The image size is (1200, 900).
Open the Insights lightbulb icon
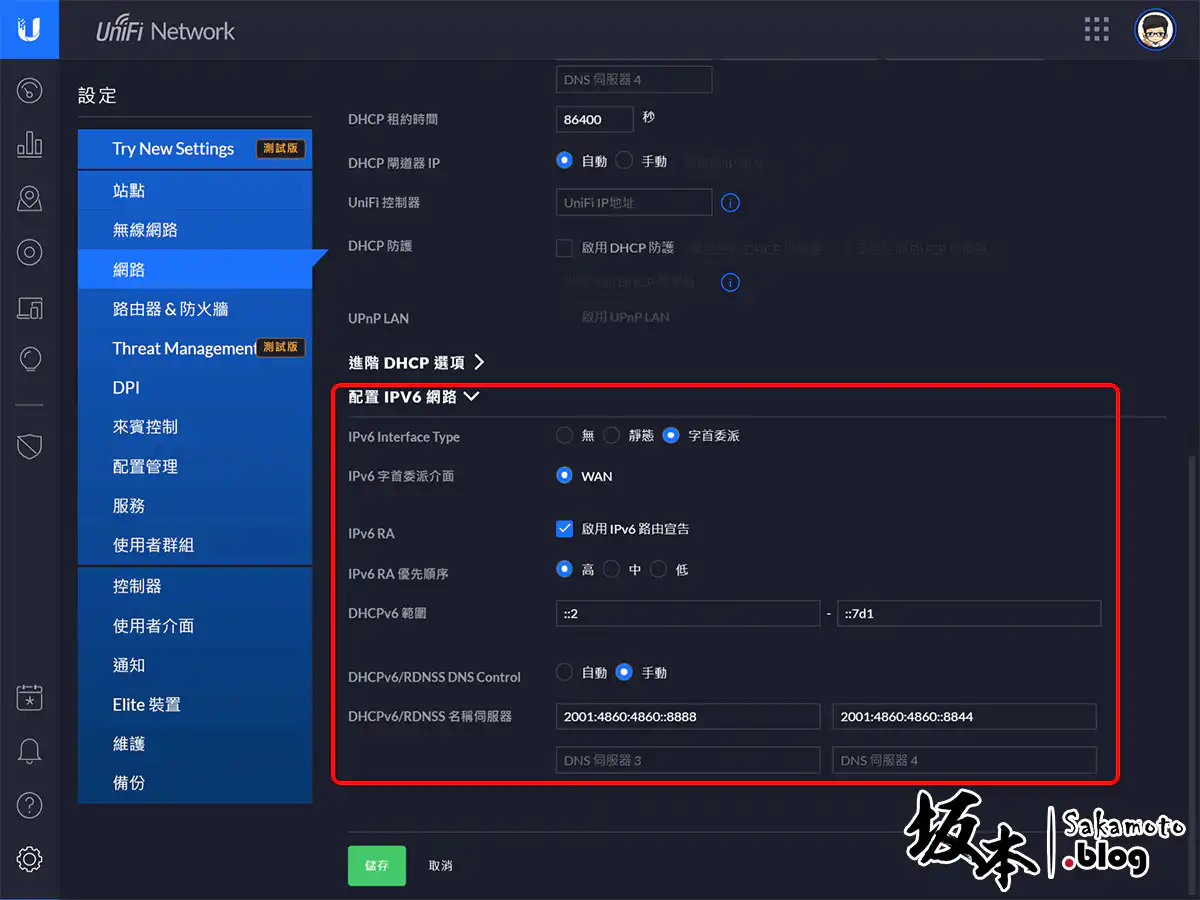point(30,359)
